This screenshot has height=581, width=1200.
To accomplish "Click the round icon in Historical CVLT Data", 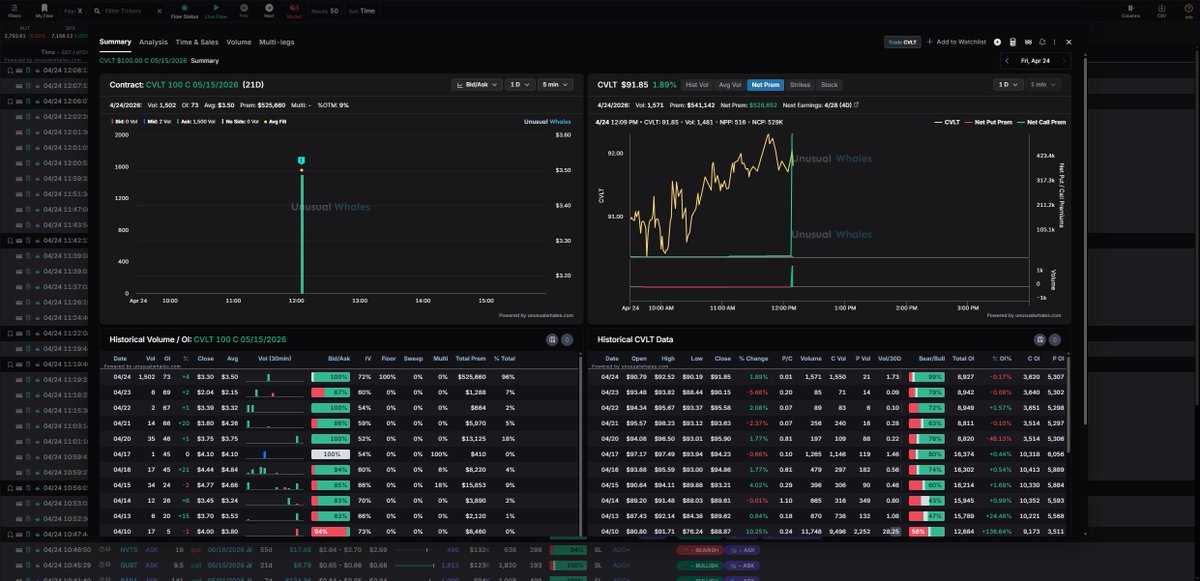I will click(x=1056, y=340).
